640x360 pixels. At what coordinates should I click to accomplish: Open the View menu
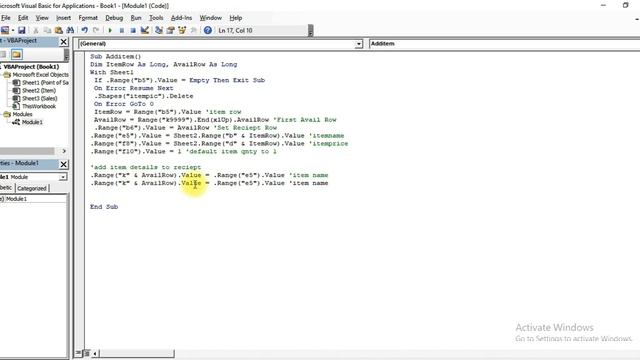42,18
